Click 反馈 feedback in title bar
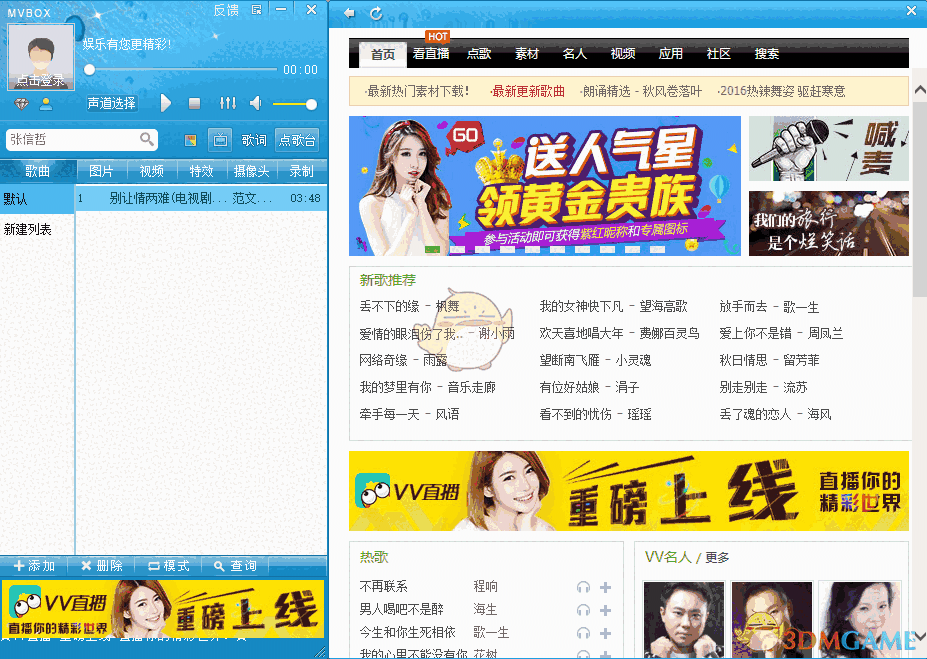Image resolution: width=927 pixels, height=659 pixels. tap(226, 10)
